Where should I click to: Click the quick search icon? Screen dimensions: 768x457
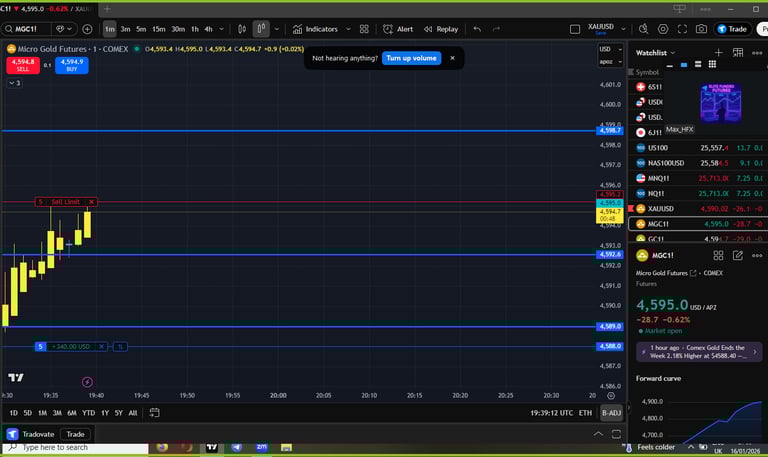[644, 29]
